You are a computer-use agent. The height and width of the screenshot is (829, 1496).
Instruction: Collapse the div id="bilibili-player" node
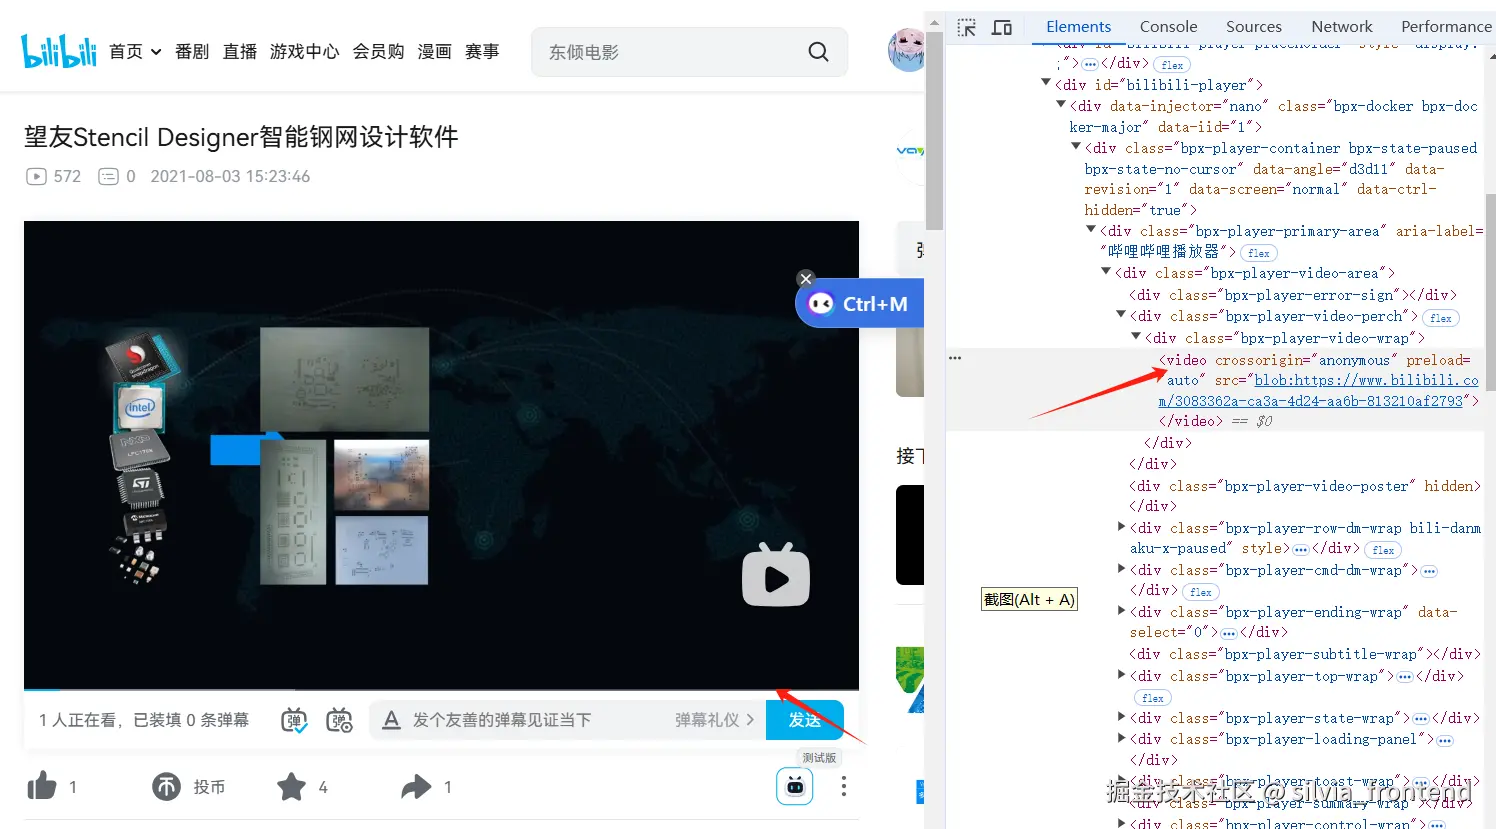point(1046,84)
